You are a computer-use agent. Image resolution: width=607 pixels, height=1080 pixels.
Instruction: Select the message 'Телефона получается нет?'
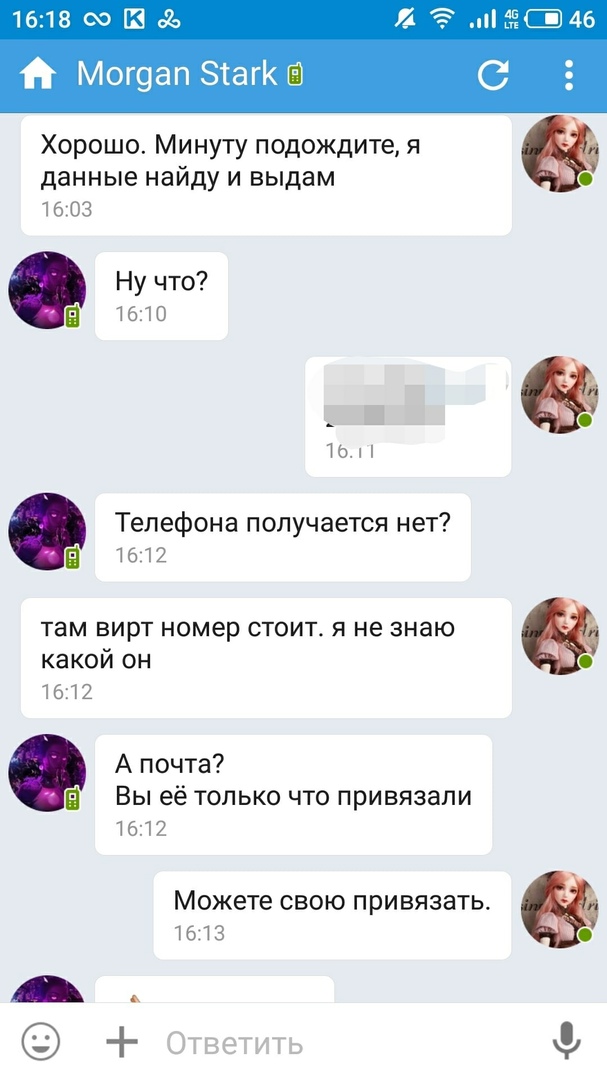pos(282,537)
